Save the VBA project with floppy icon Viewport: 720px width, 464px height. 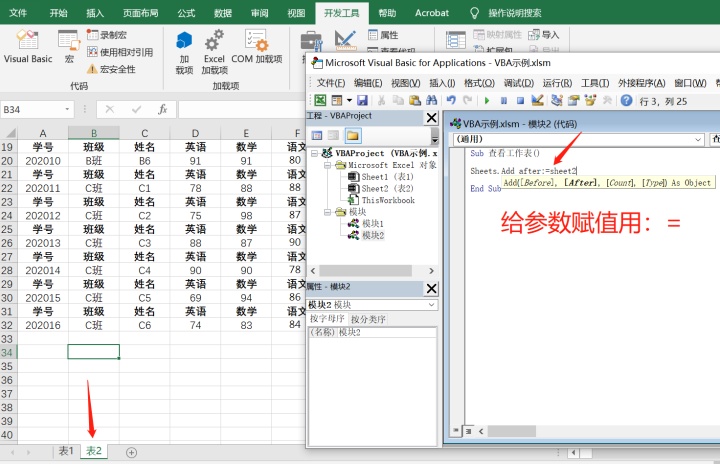point(362,100)
